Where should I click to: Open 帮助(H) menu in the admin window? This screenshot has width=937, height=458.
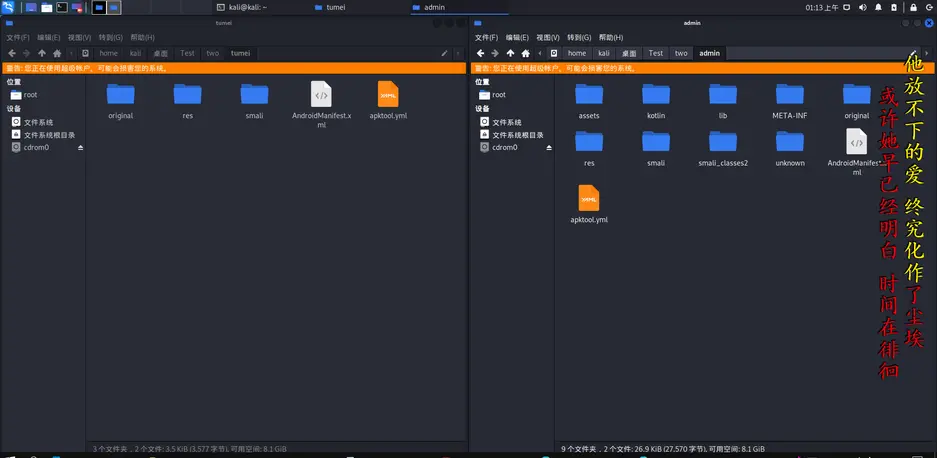pos(611,38)
